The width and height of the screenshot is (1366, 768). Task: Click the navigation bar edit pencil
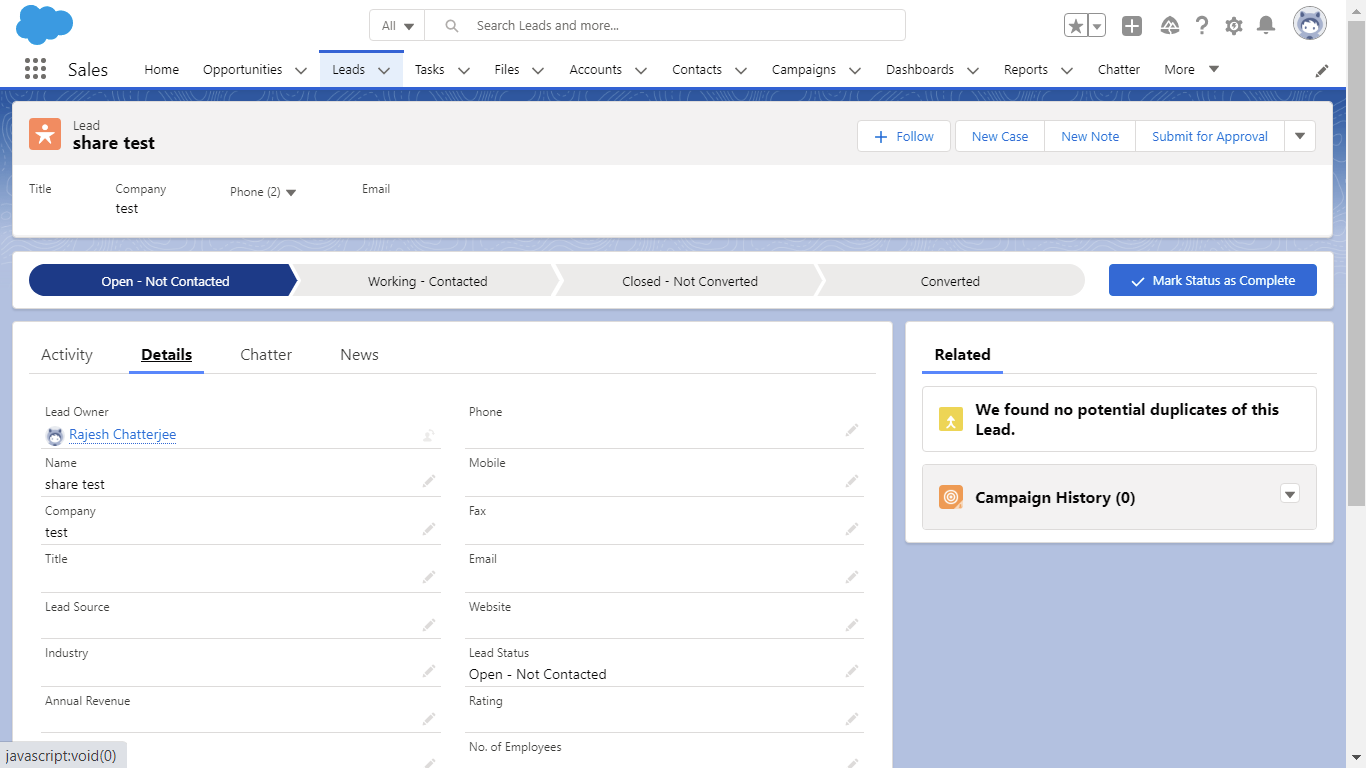tap(1322, 70)
